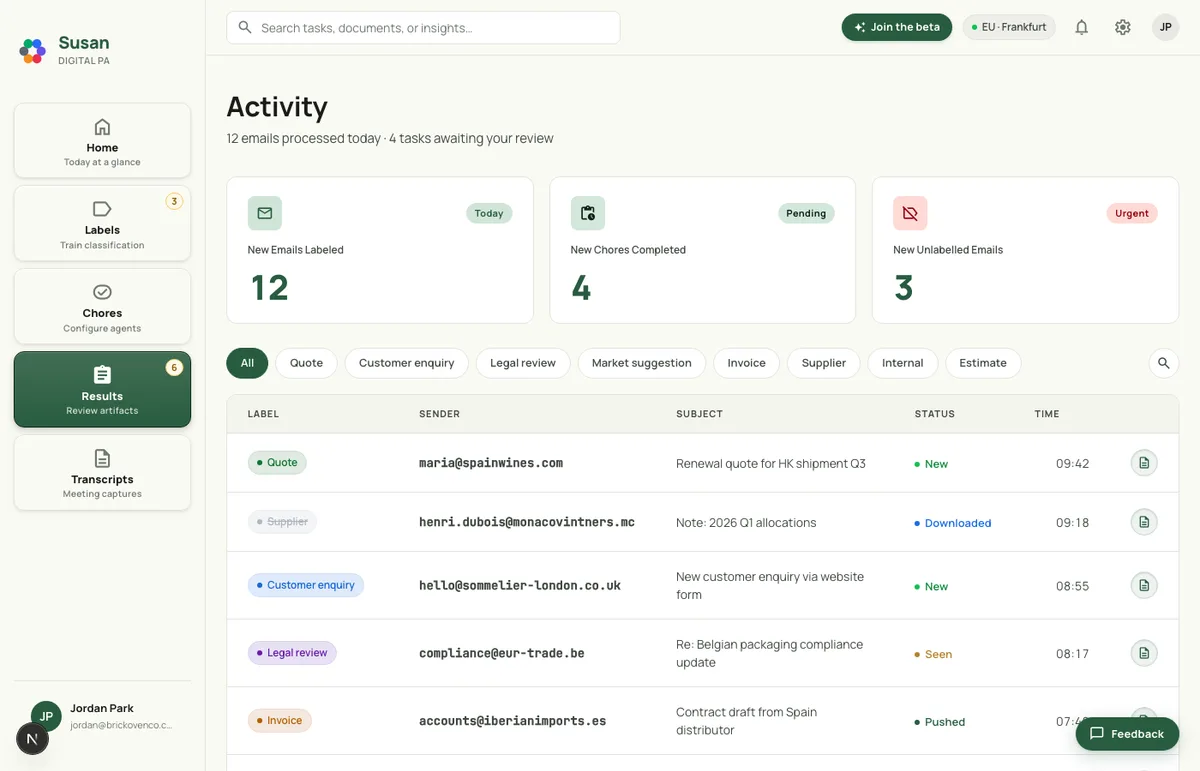Click Join the beta button
Viewport: 1200px width, 771px height.
897,27
